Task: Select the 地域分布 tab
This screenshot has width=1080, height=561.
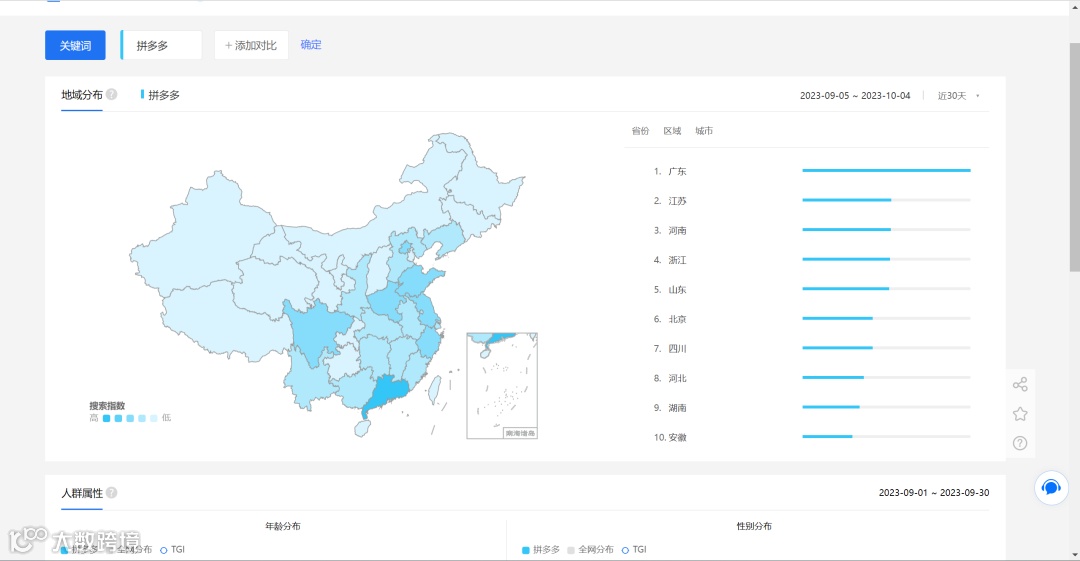Action: click(x=82, y=95)
